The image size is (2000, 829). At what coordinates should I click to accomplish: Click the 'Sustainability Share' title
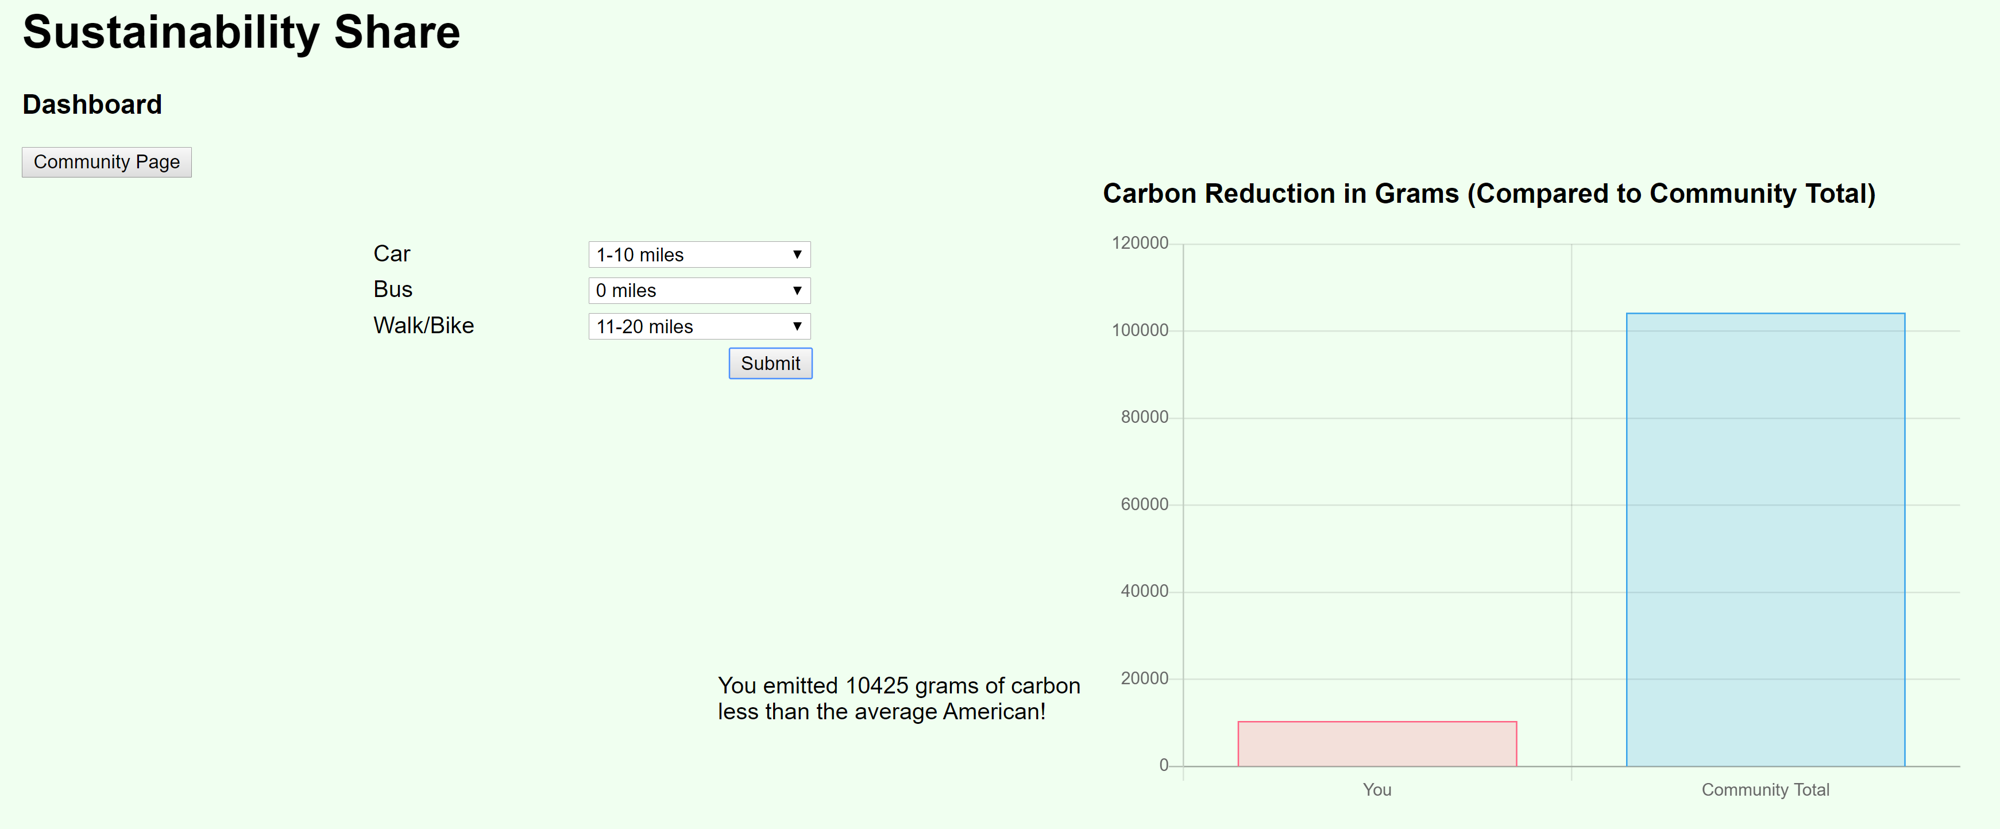[241, 33]
